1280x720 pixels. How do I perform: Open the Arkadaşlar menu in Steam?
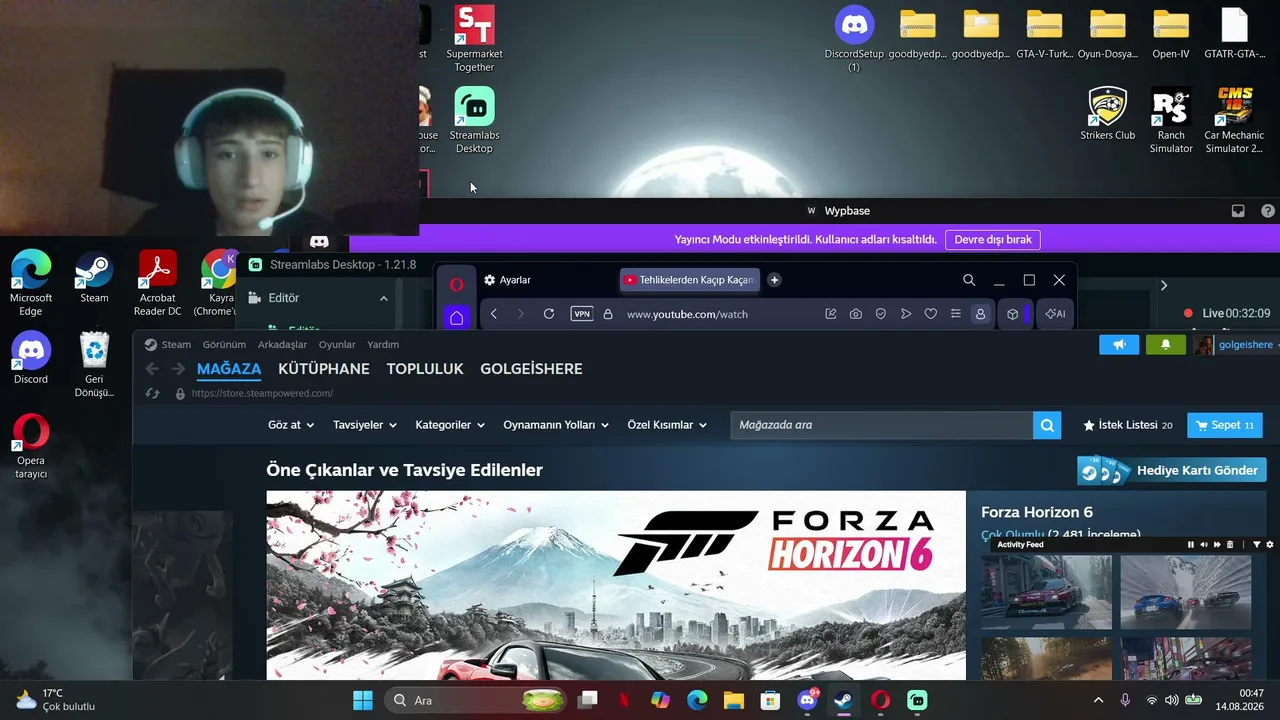[282, 345]
